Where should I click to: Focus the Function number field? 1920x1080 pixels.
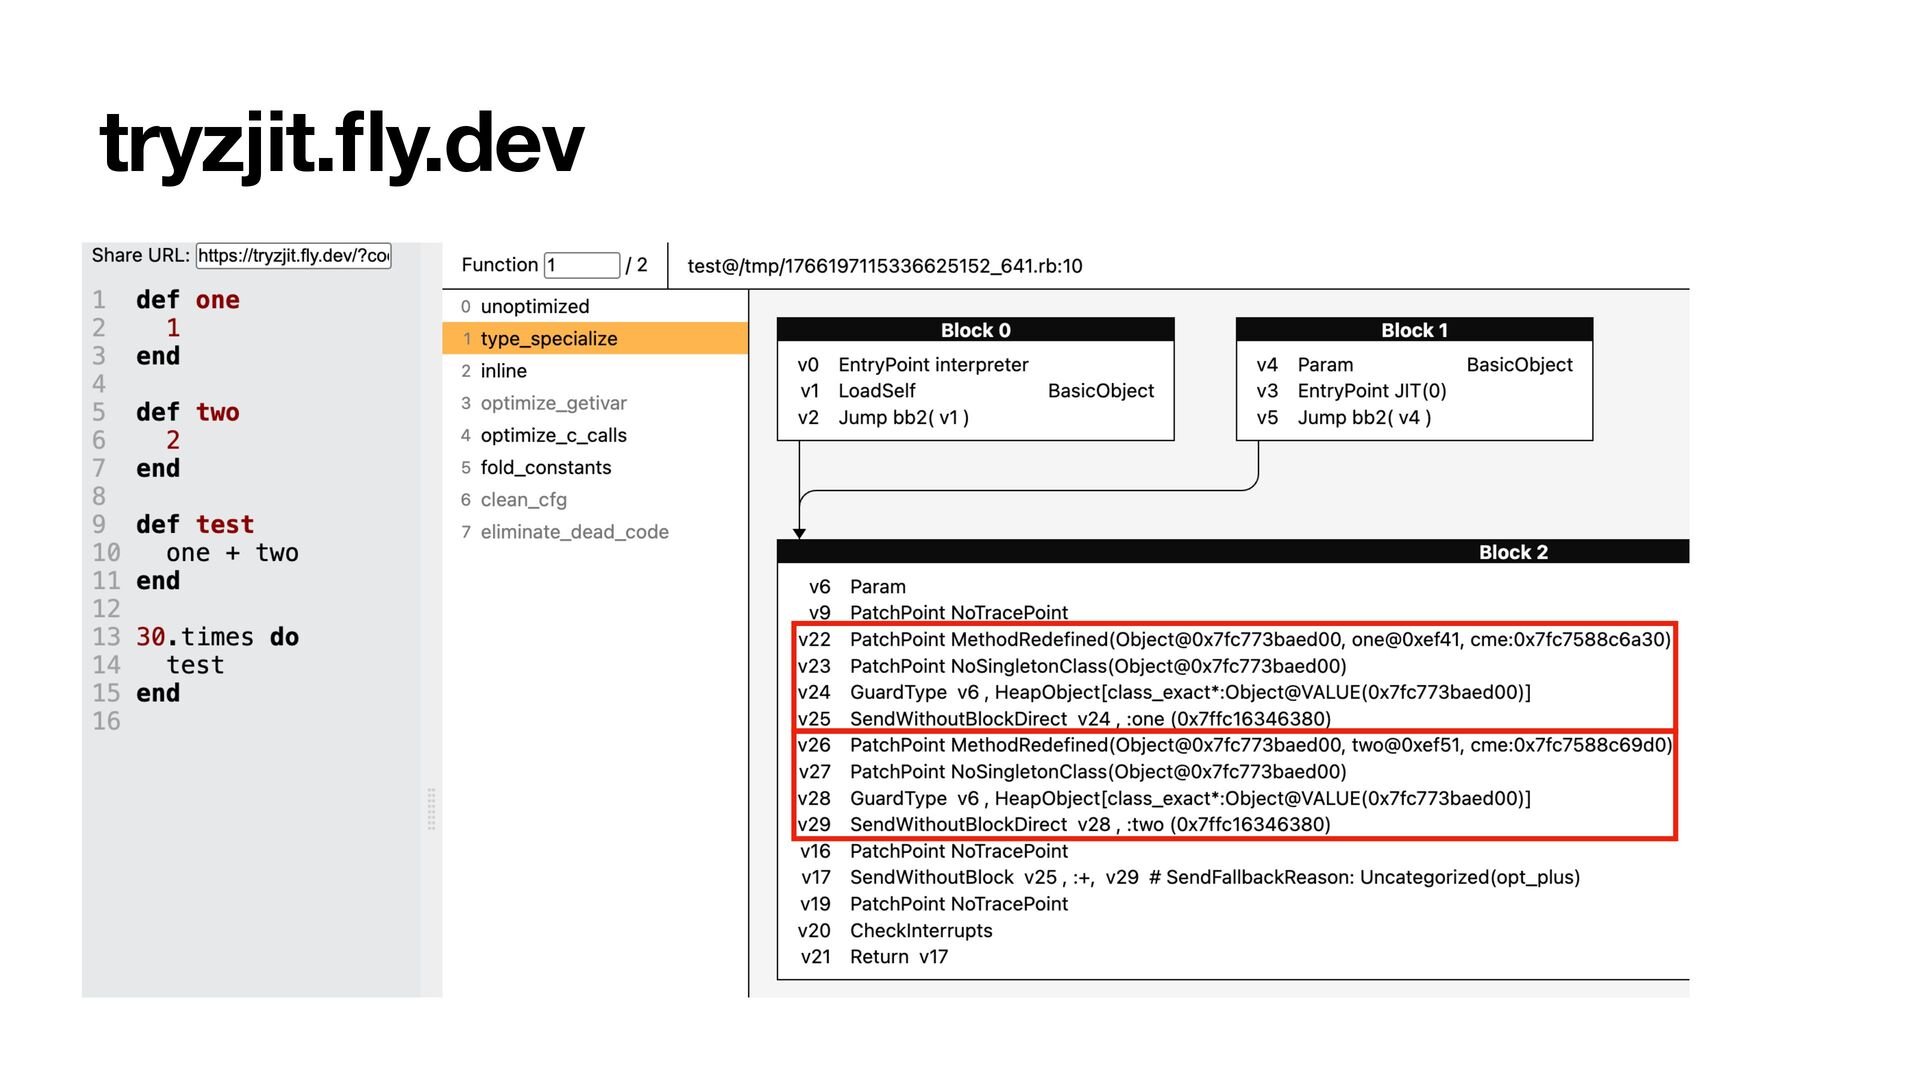click(581, 265)
